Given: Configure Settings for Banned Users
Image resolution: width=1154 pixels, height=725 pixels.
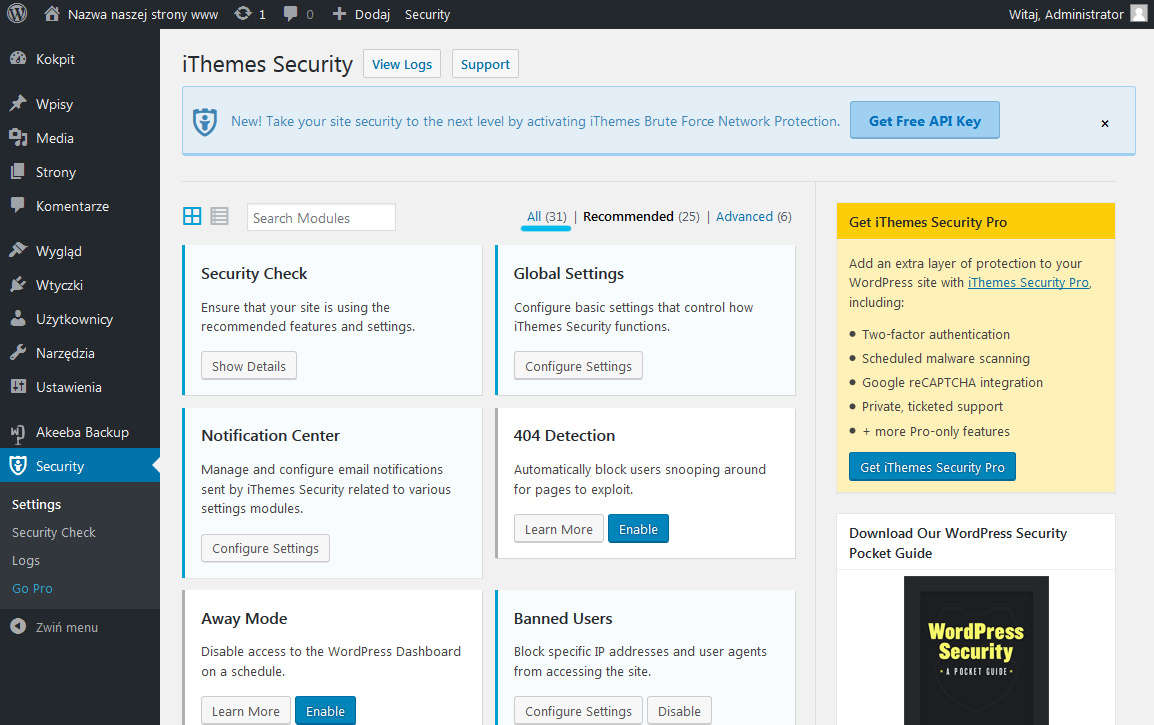Looking at the screenshot, I should (578, 711).
